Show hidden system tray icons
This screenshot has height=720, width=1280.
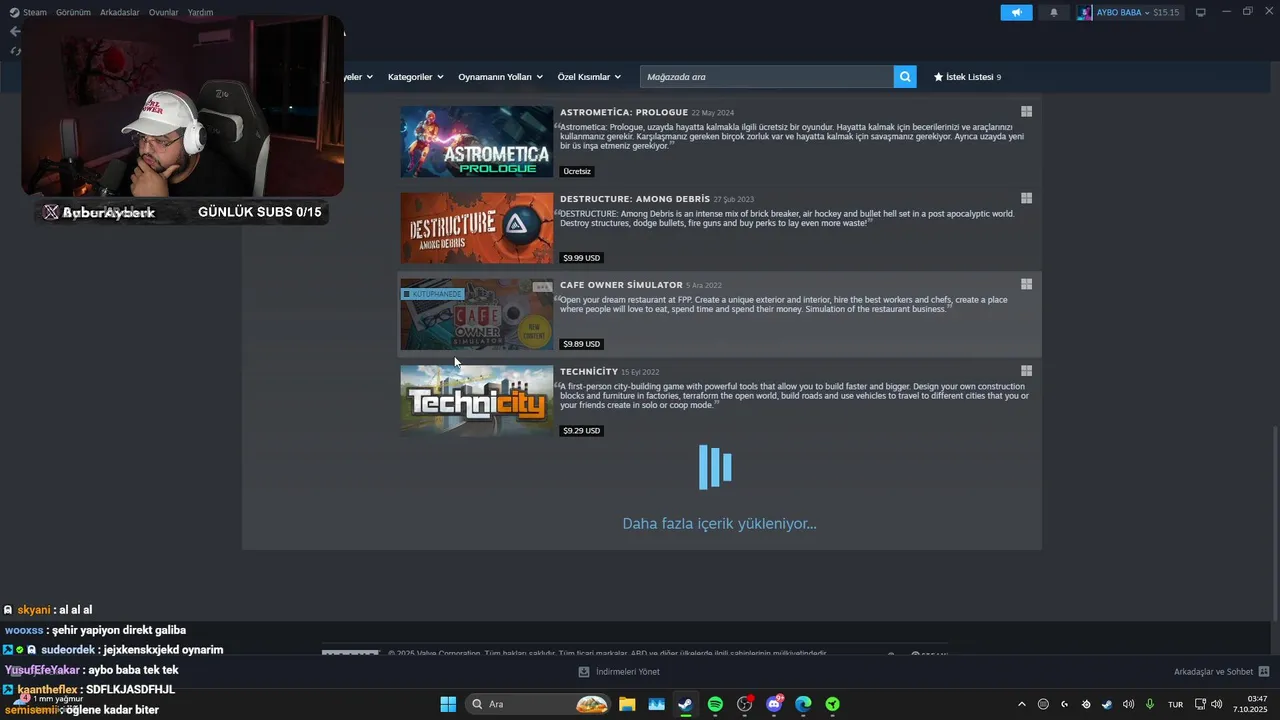1021,704
